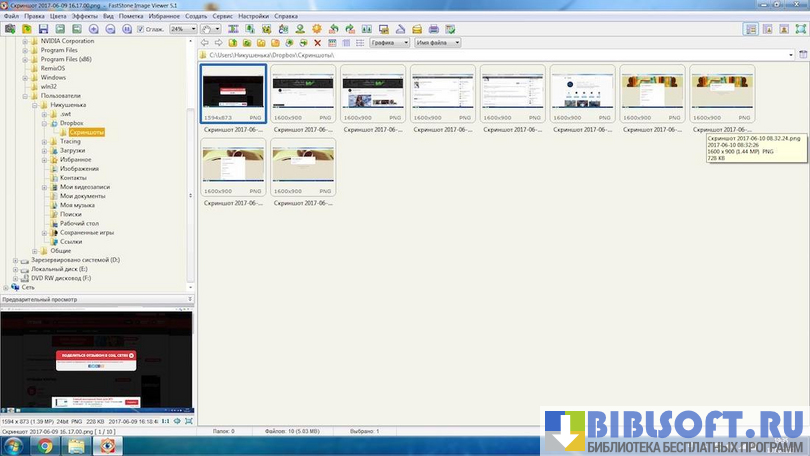Open the Графика file filter dropdown
Image resolution: width=810 pixels, height=456 pixels.
point(388,43)
